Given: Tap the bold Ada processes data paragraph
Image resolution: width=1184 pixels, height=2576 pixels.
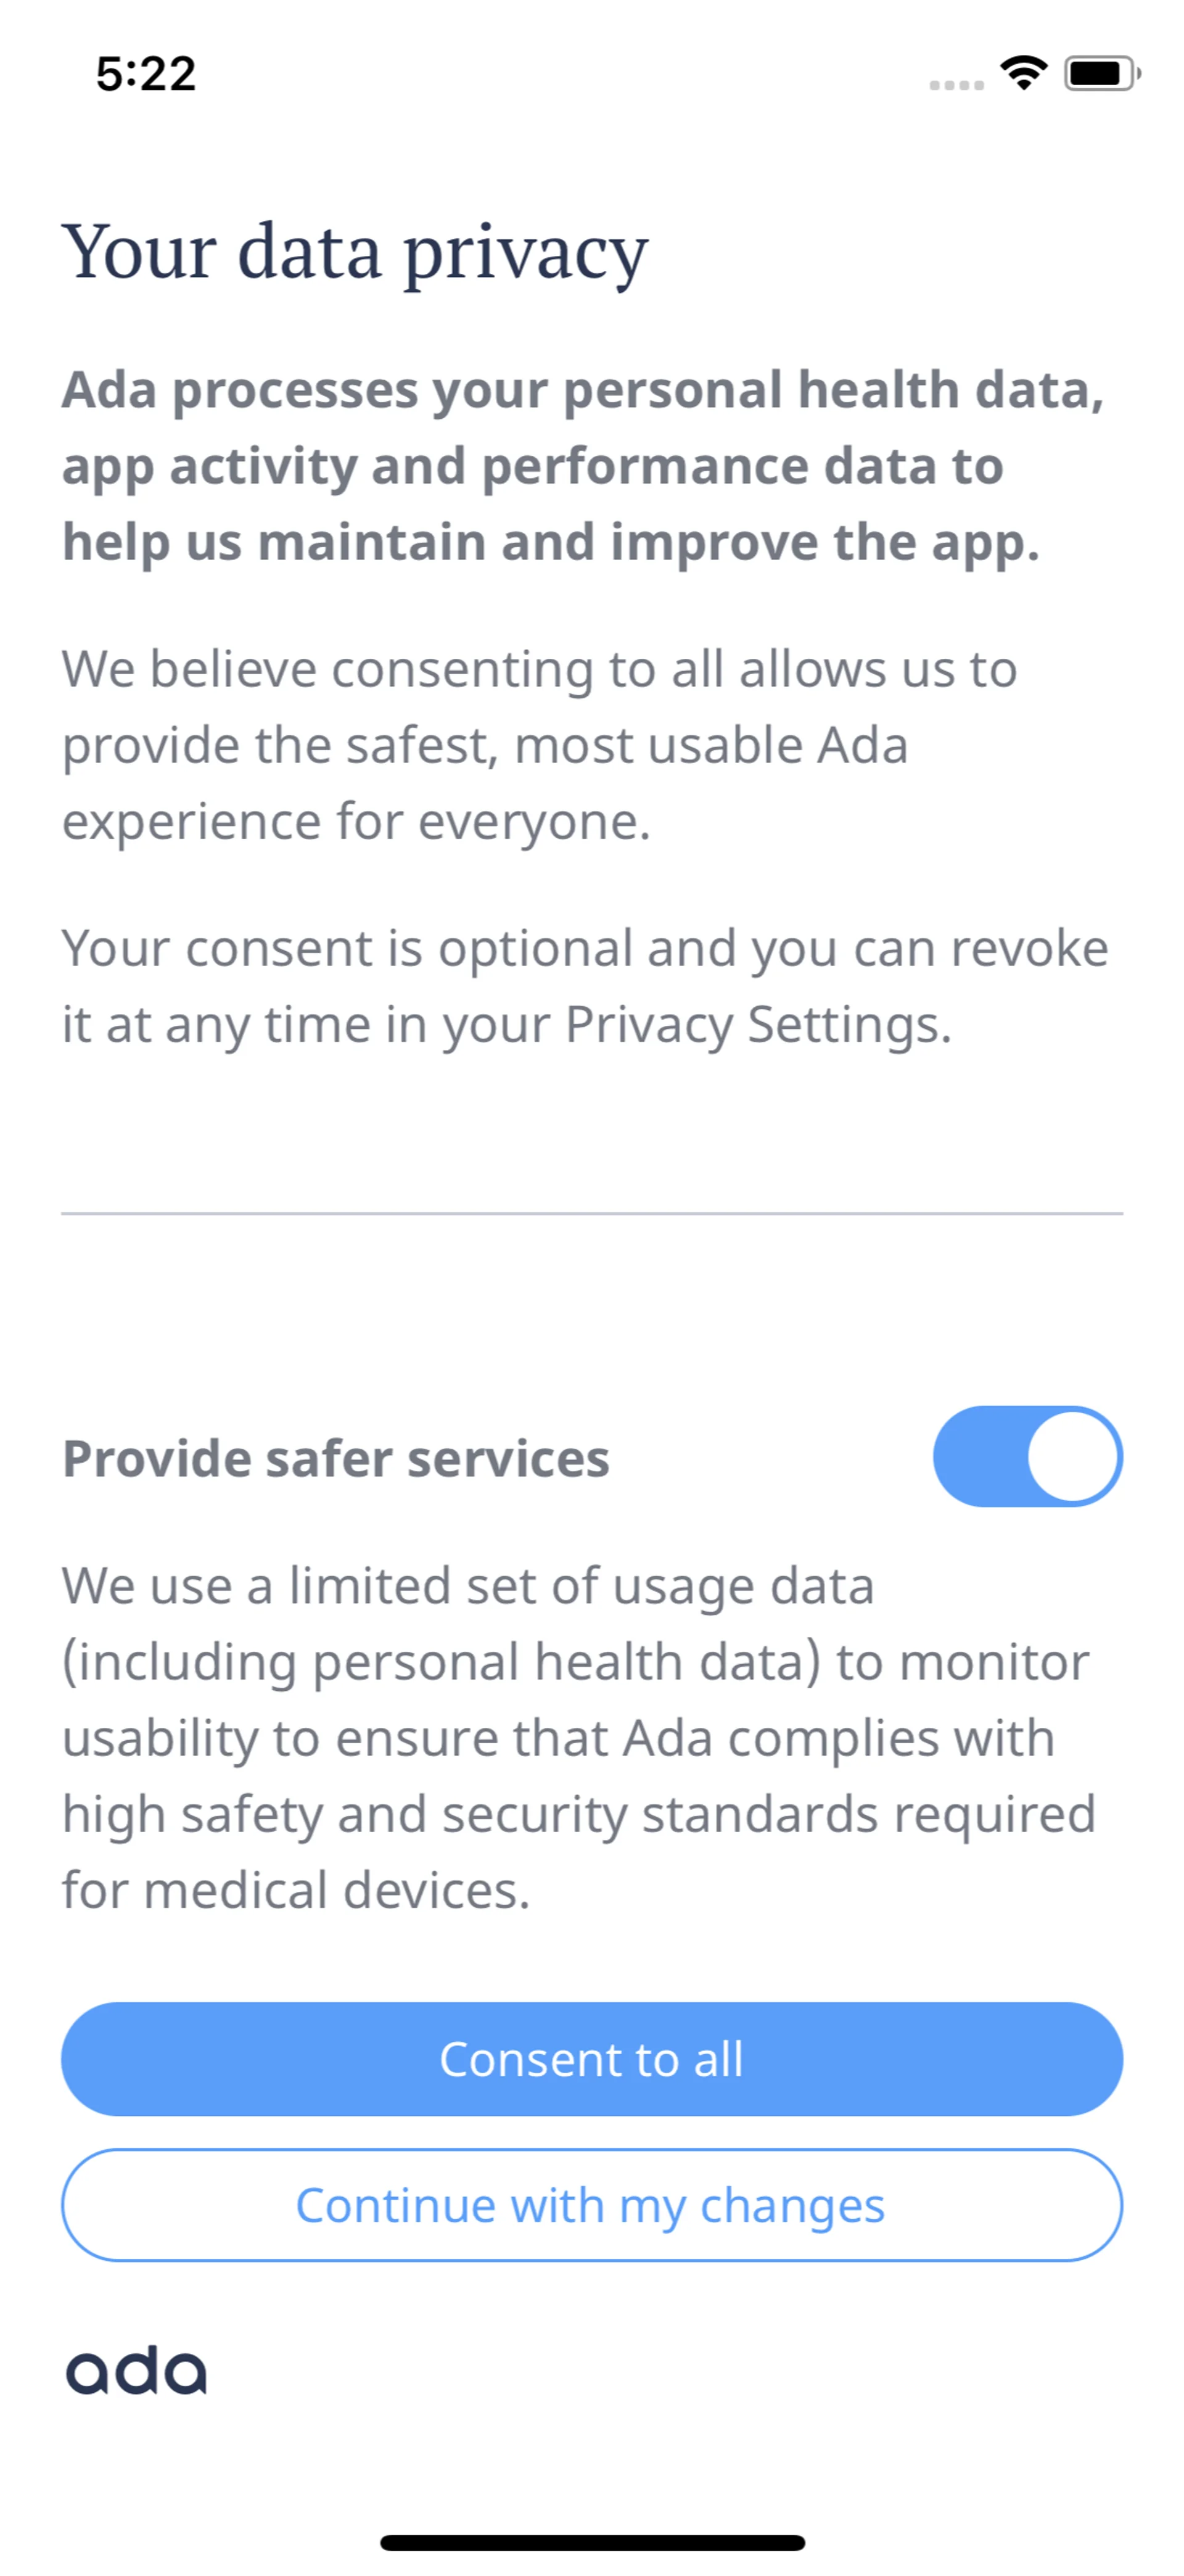Looking at the screenshot, I should click(583, 465).
